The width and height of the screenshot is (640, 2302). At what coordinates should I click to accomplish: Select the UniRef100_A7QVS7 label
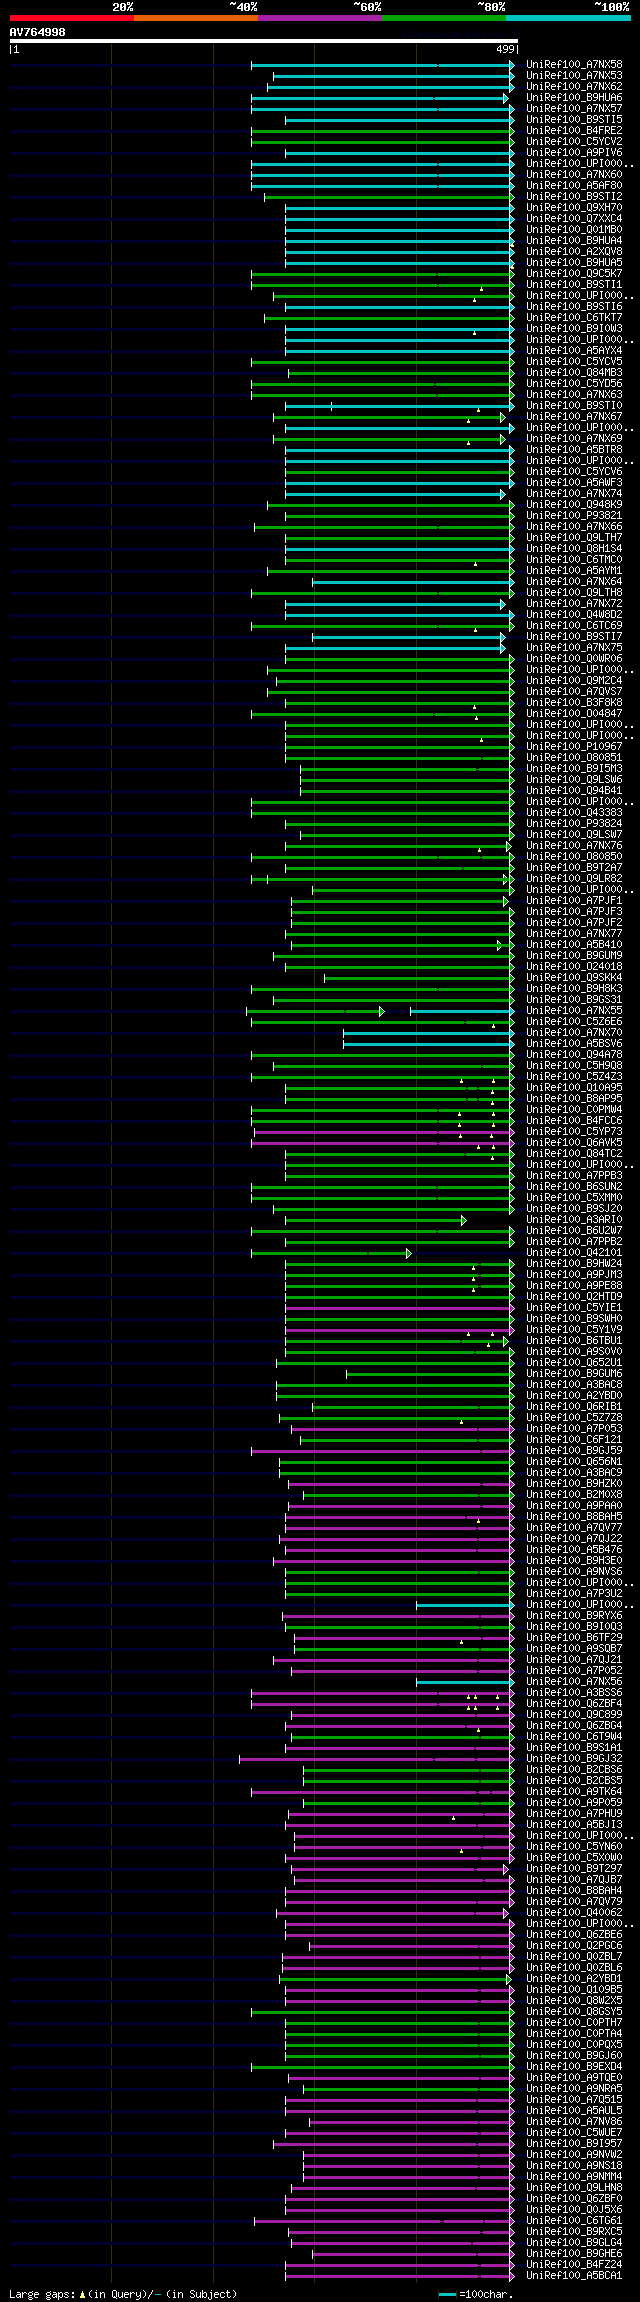pos(574,692)
